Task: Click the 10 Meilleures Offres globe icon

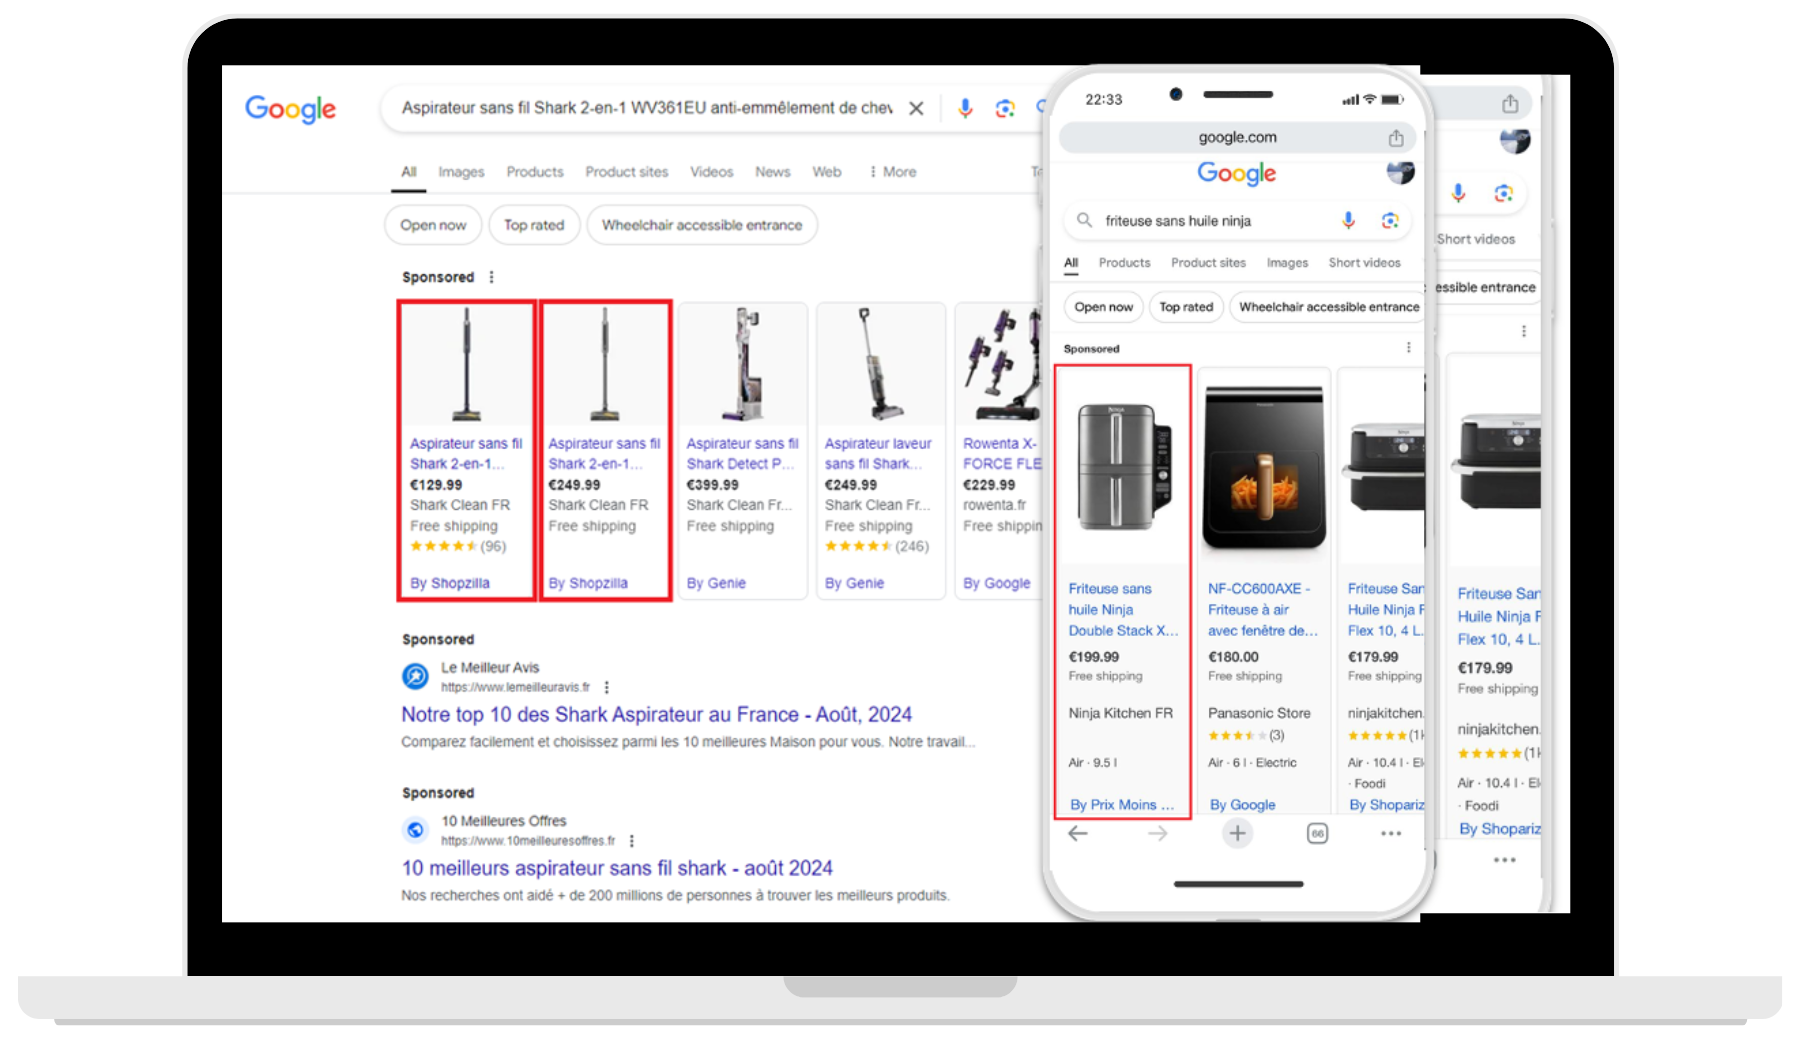Action: click(415, 830)
